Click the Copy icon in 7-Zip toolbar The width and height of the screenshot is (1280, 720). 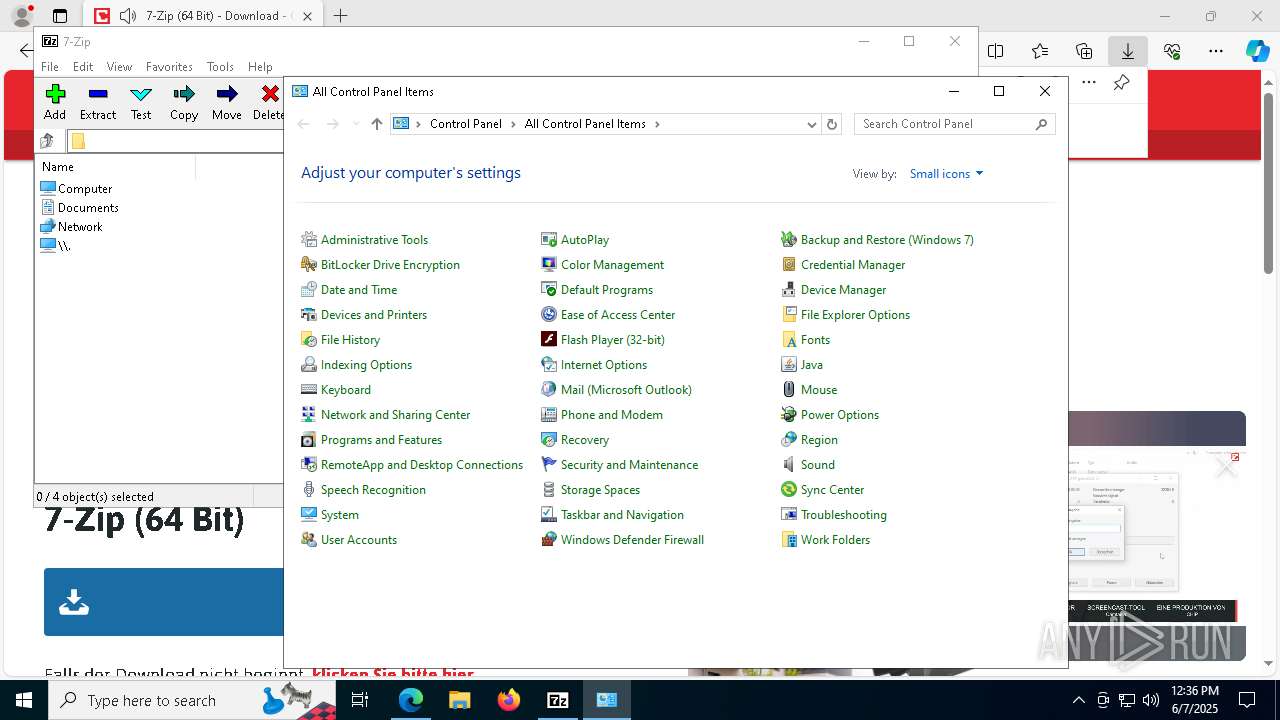click(184, 94)
